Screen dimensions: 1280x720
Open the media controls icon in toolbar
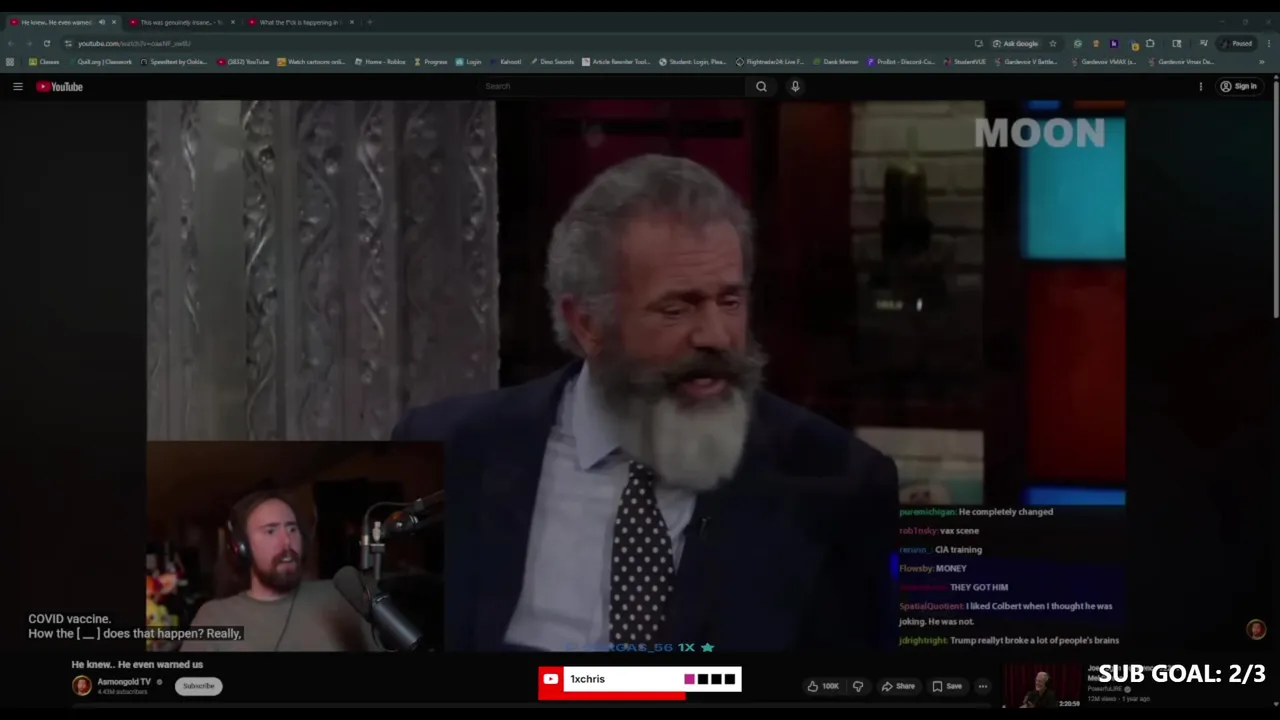coord(1203,44)
